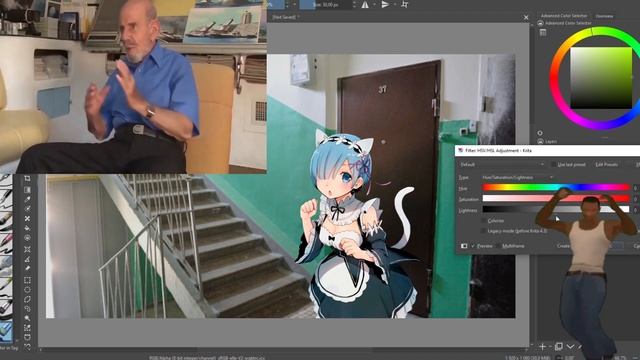Viewport: 640px width, 360px height.
Task: Pick a shade in the green color square
Action: (601, 78)
